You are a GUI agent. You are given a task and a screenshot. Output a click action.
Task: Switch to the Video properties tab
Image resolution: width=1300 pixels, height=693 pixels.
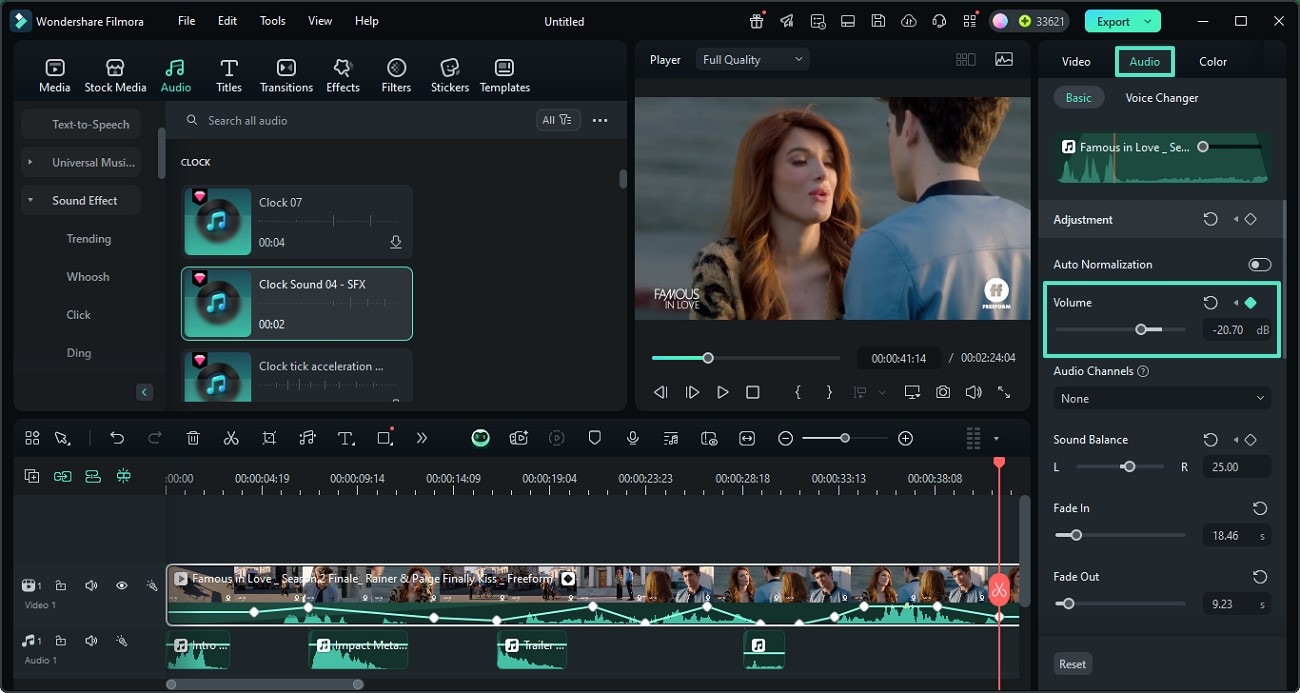(x=1076, y=61)
